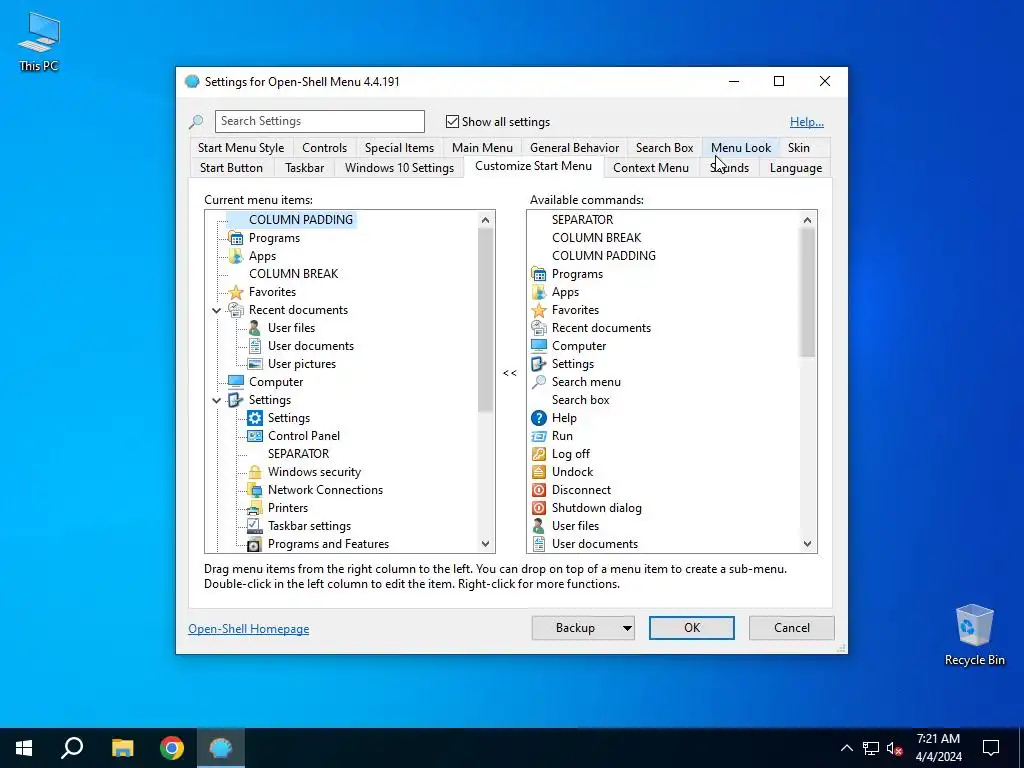Click the Search menu magnifier icon
The width and height of the screenshot is (1024, 768).
point(539,382)
